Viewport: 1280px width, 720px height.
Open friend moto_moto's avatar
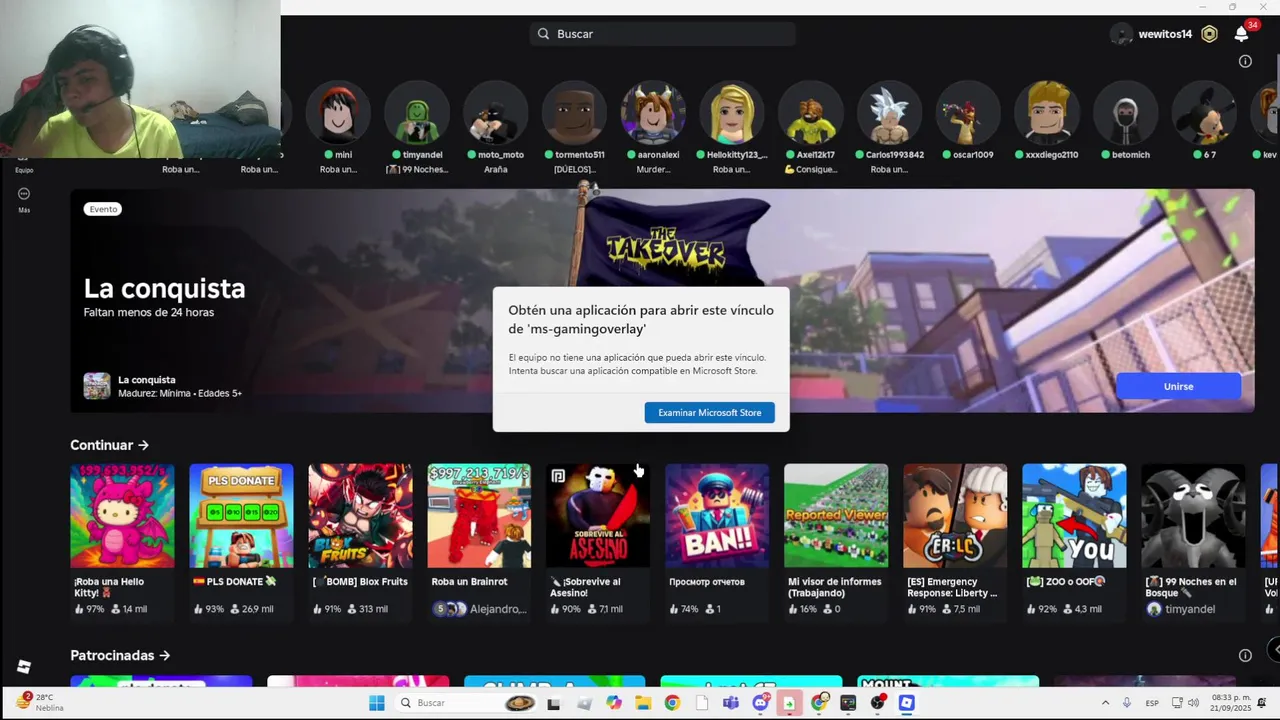click(x=496, y=113)
